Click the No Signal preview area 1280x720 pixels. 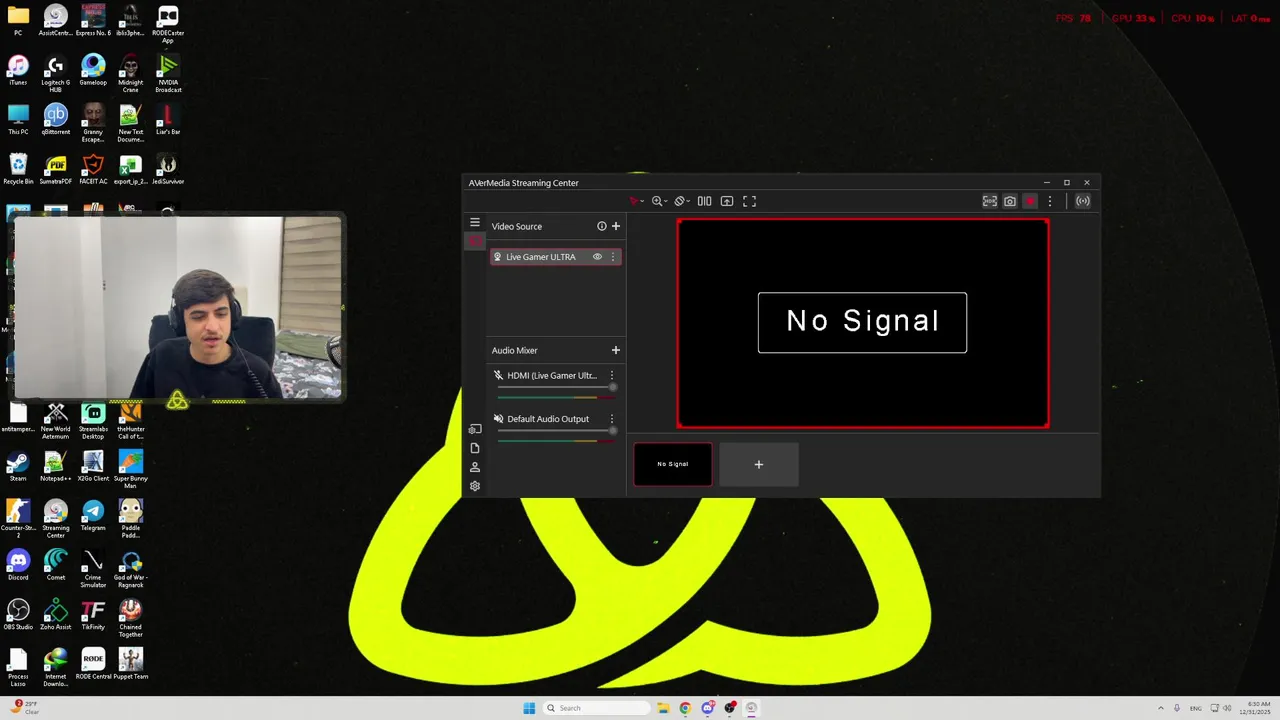pyautogui.click(x=863, y=323)
